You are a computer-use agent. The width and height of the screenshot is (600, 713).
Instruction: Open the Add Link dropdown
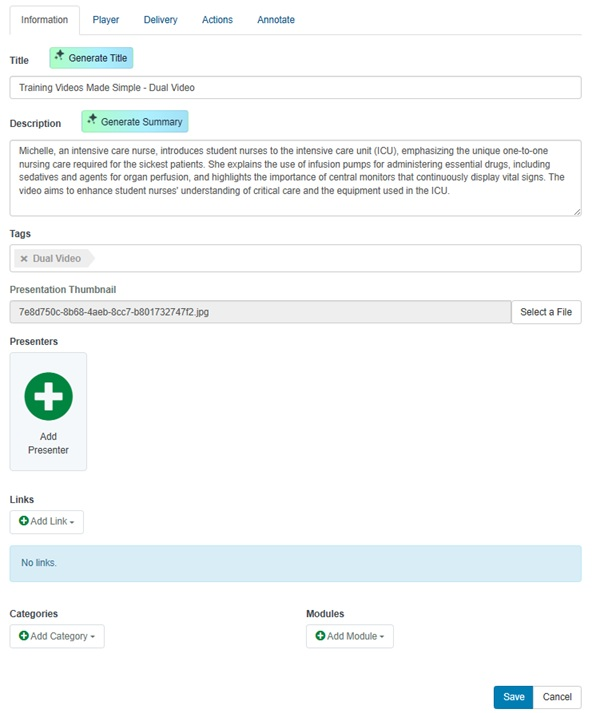[47, 522]
